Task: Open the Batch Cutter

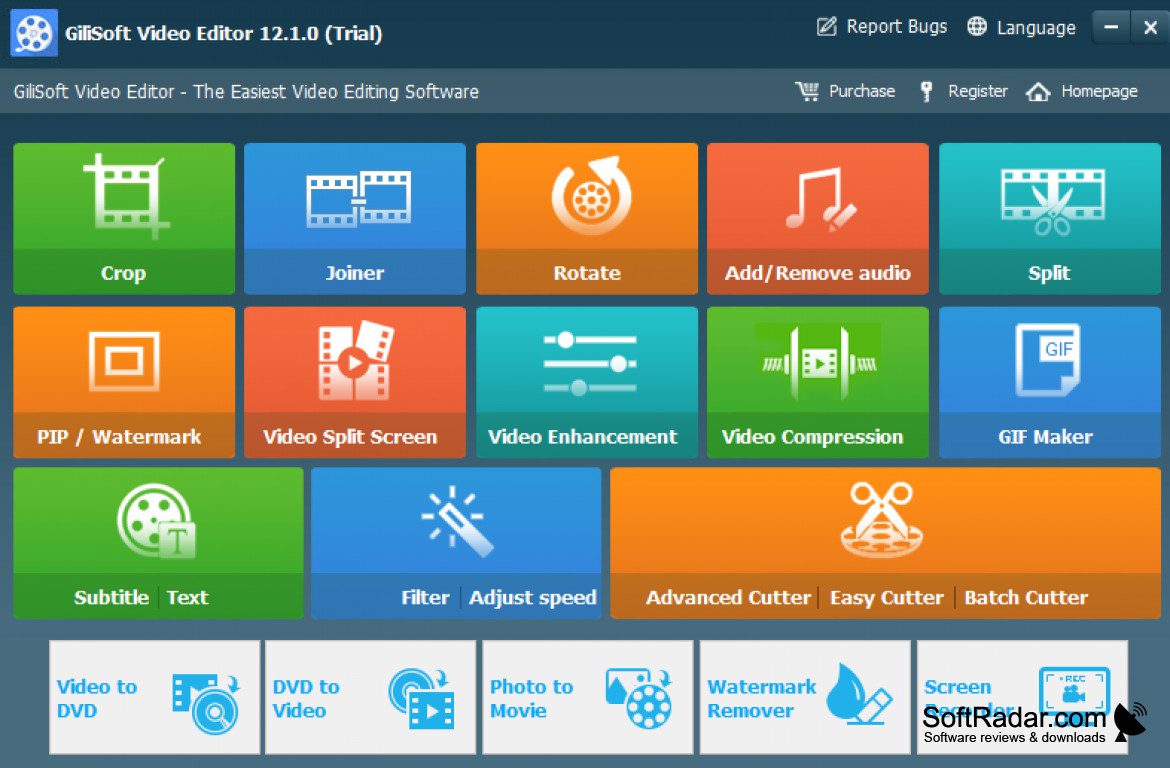Action: coord(1026,597)
